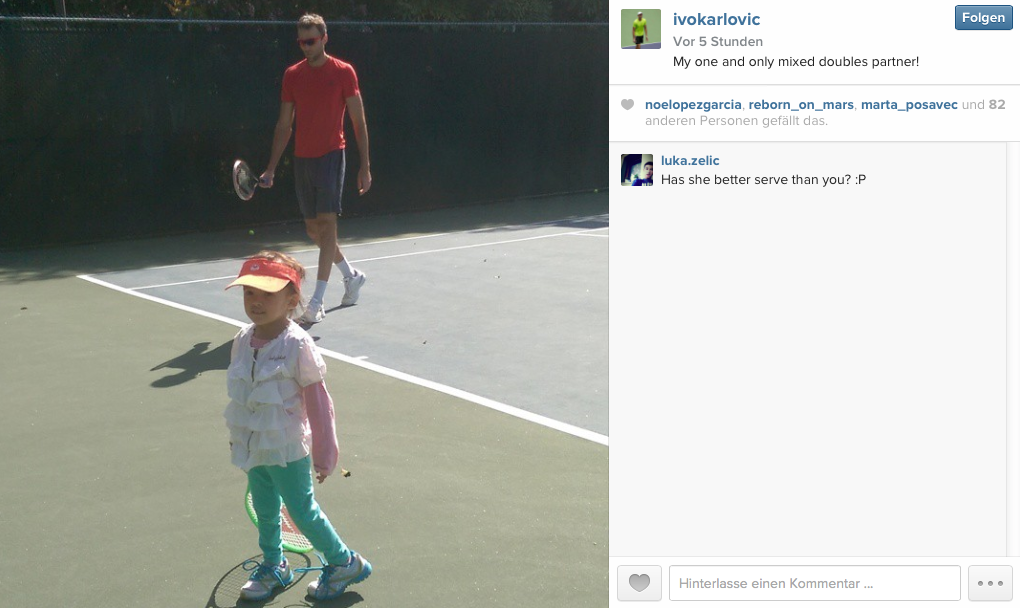Click the small heart icon beside likes list

tap(627, 105)
